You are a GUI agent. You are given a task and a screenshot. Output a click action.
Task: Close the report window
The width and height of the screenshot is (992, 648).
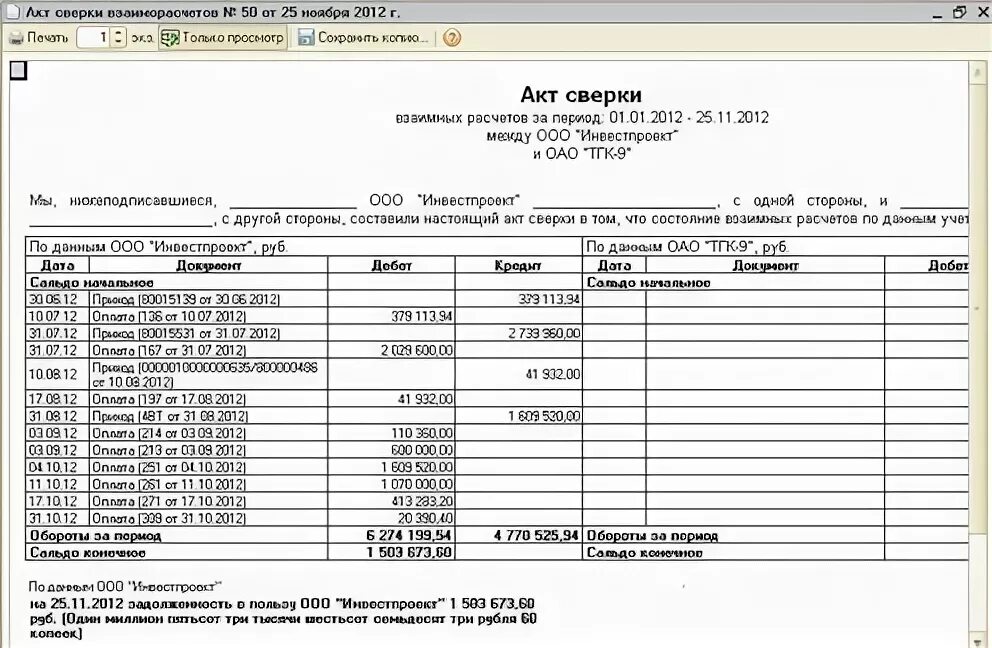(983, 13)
